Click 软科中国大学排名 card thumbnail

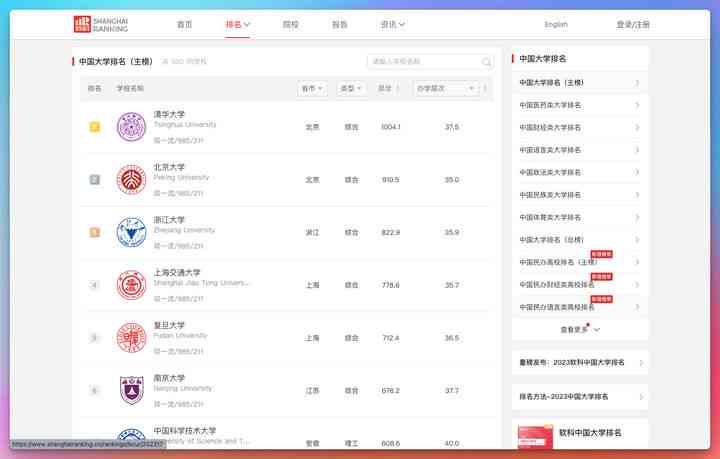pyautogui.click(x=535, y=437)
